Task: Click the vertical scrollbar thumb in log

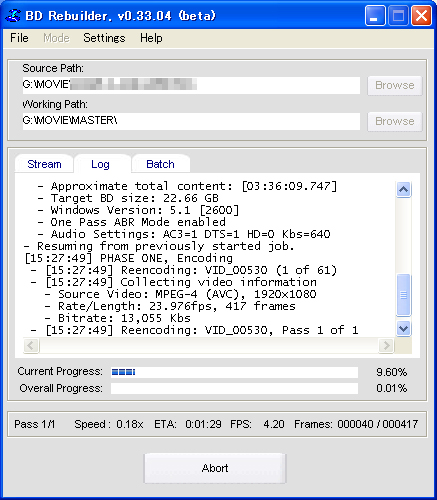Action: [x=403, y=295]
